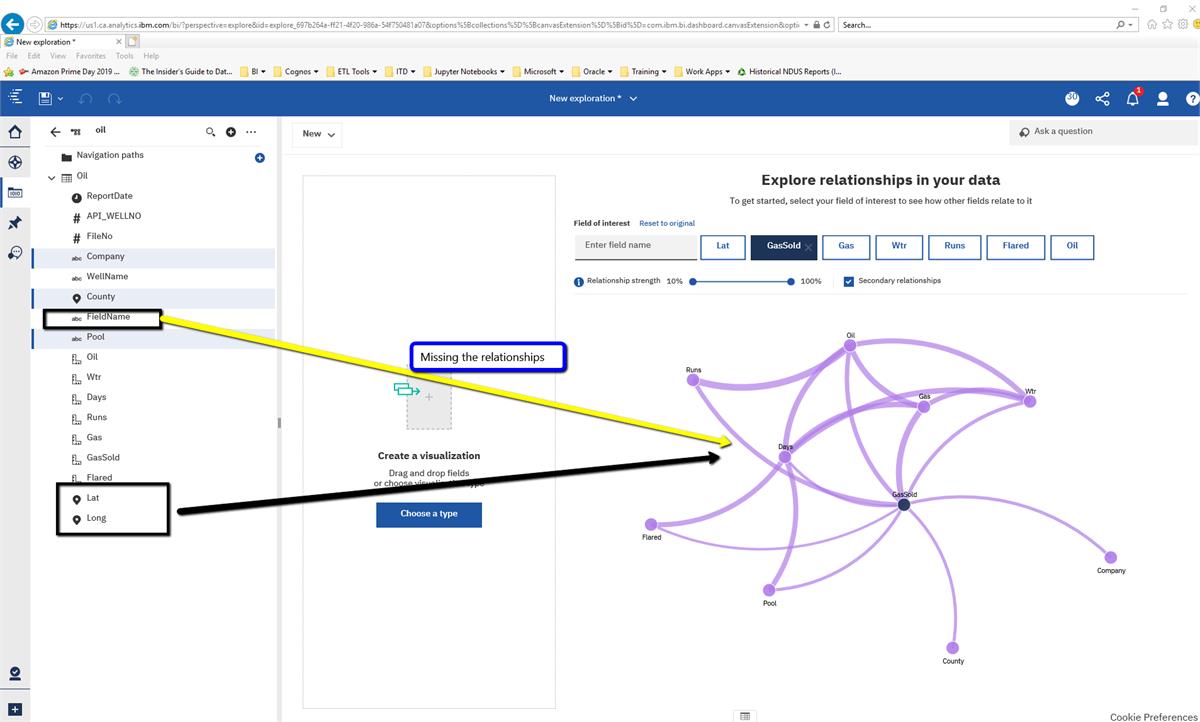
Task: Select the Runs field of interest
Action: [954, 246]
